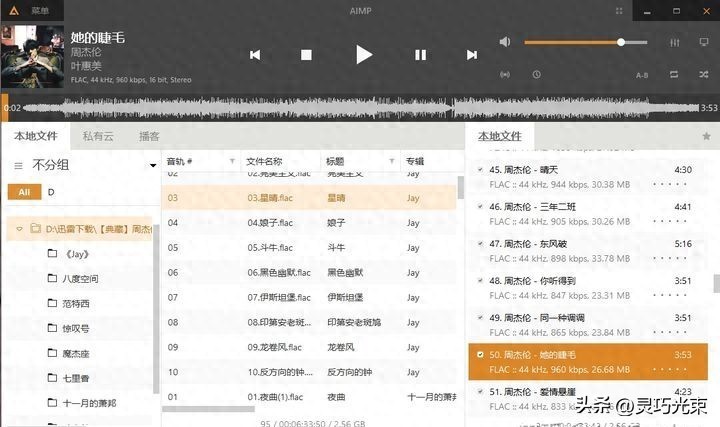Expand the 不分组 grouping dropdown arrow
Screen dimensions: 720x427
[x=153, y=165]
